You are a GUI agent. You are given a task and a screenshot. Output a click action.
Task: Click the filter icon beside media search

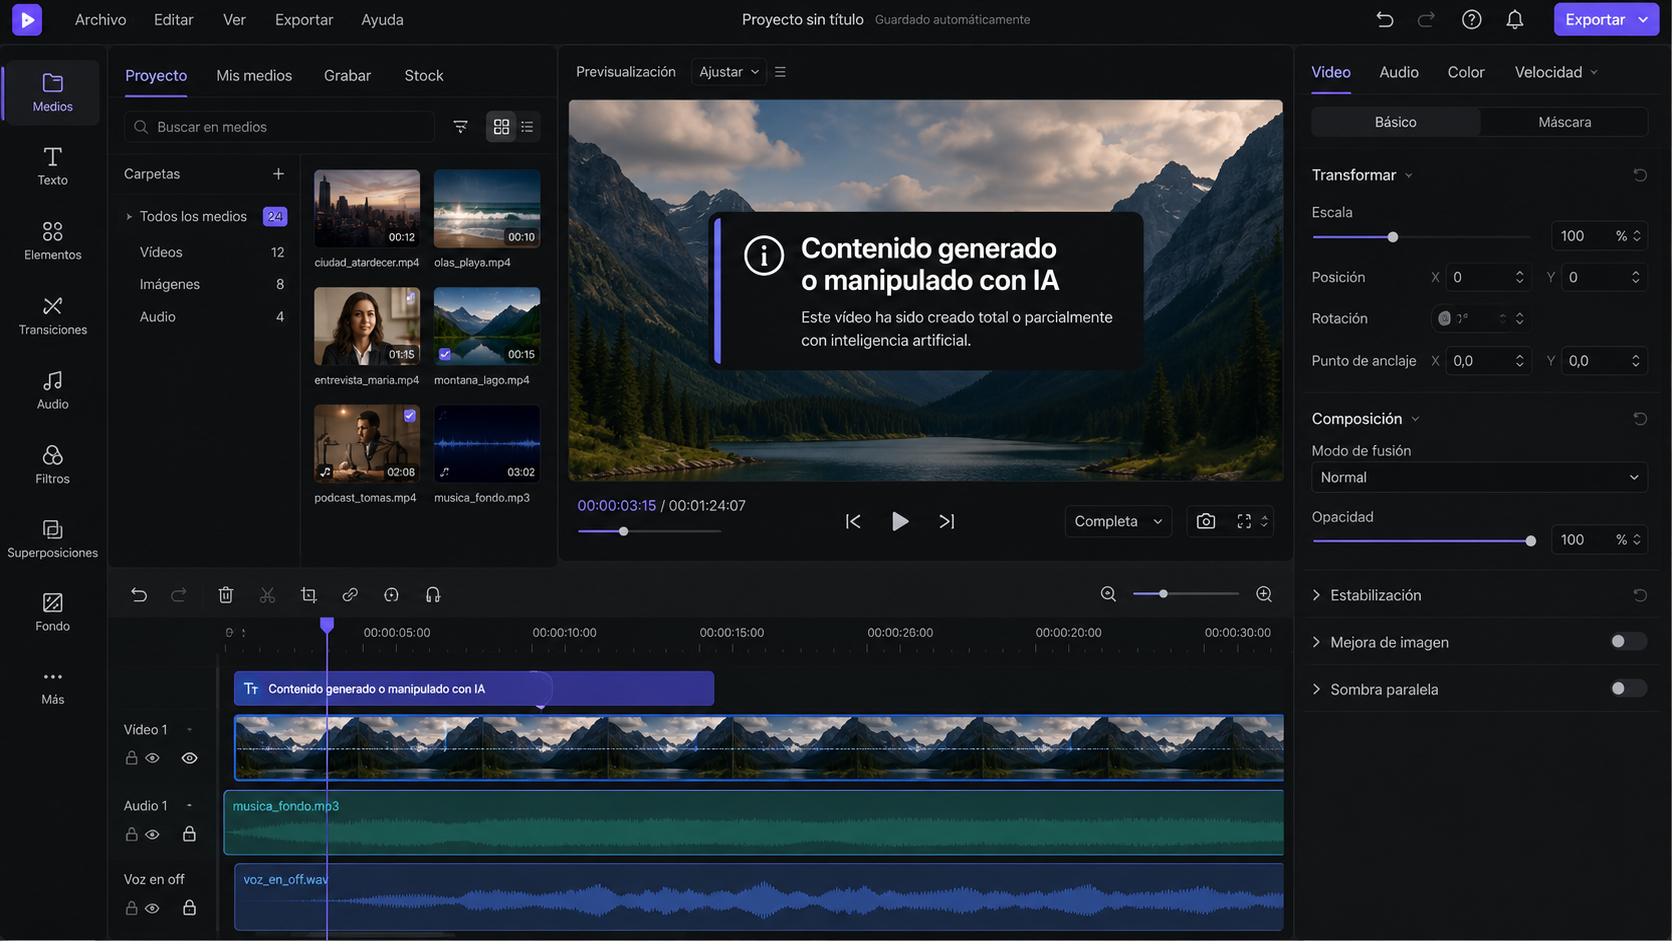(460, 127)
